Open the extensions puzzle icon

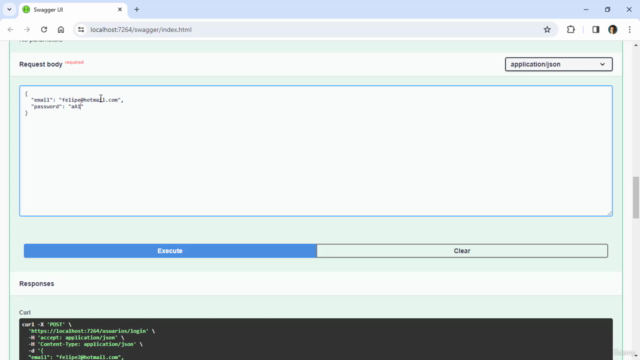pyautogui.click(x=571, y=29)
